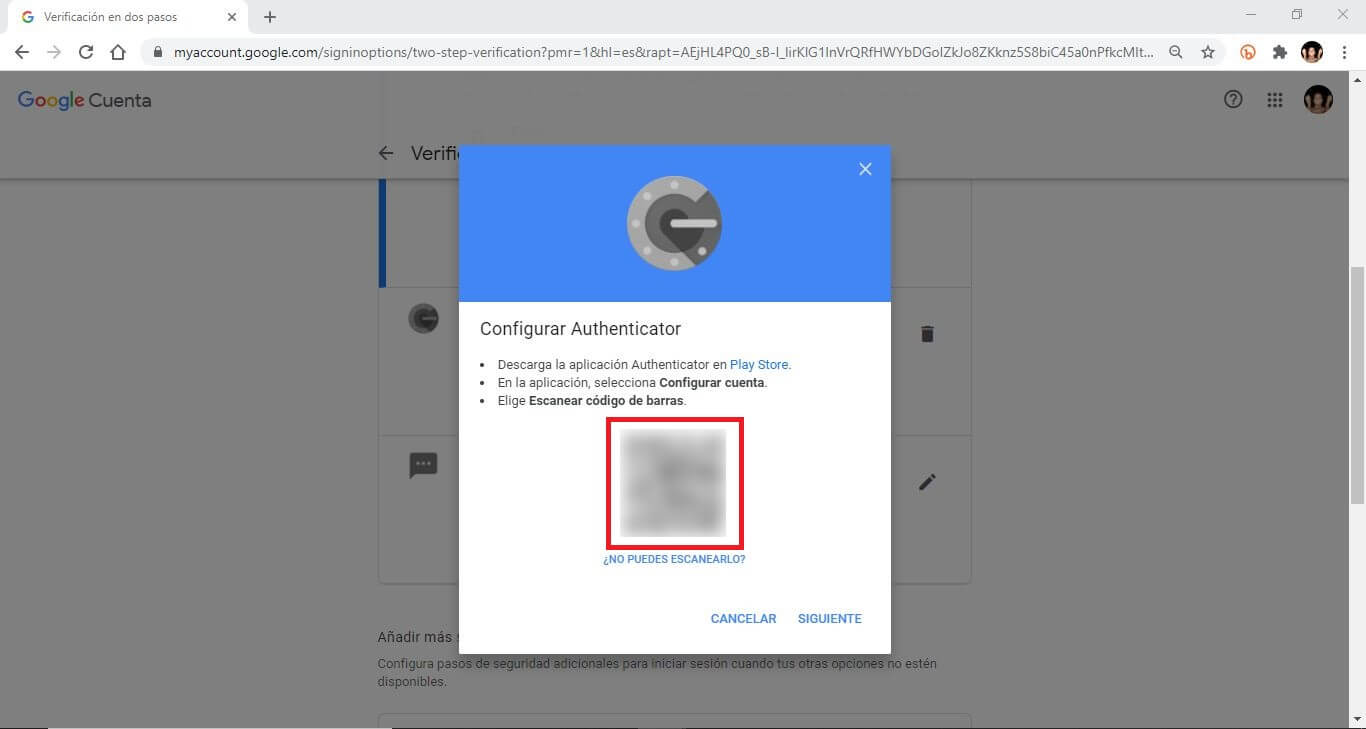Open a new browser tab
The height and width of the screenshot is (729, 1366).
coord(270,17)
